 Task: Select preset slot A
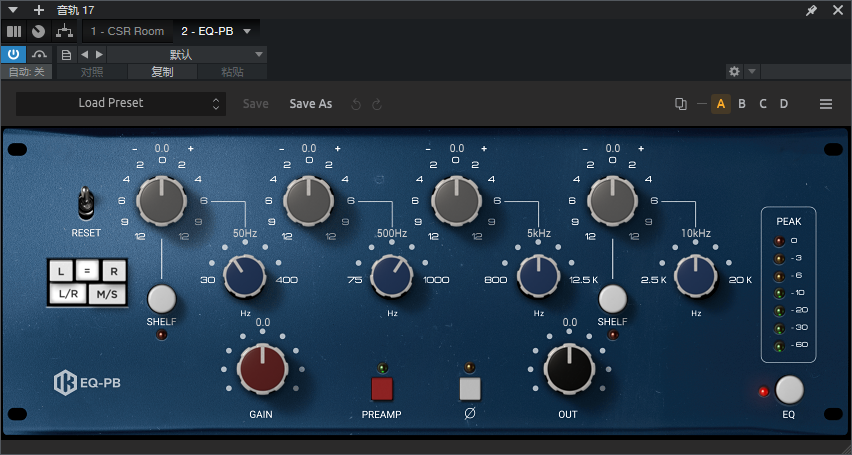(x=721, y=104)
